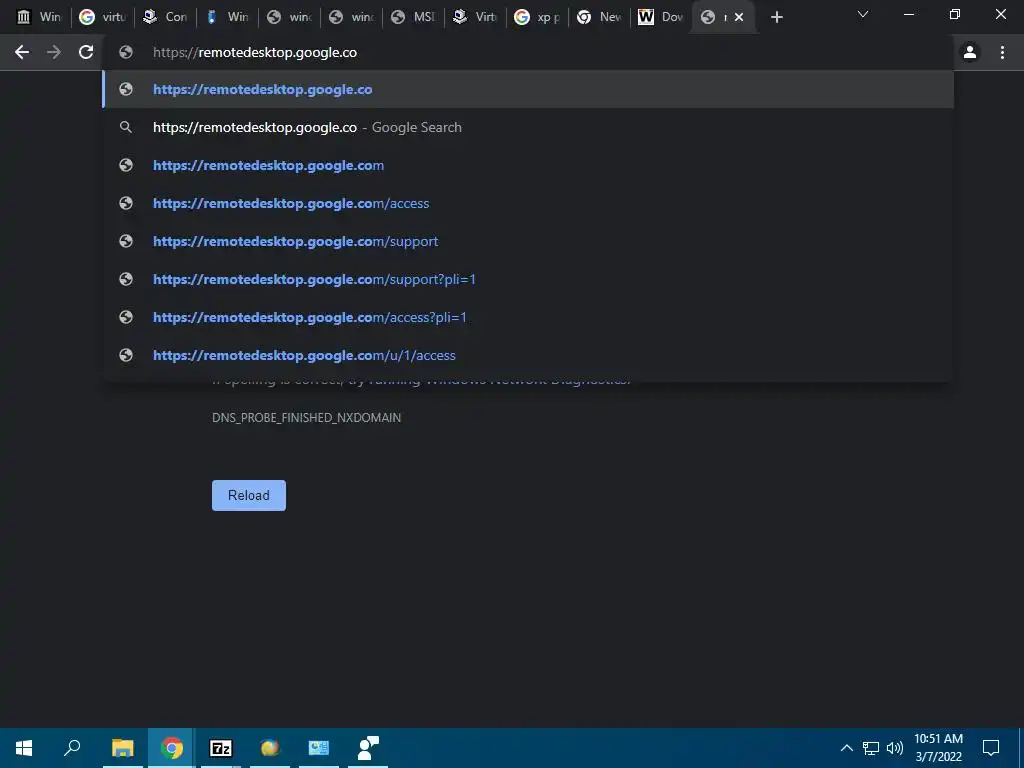Select suggestion remotedesktop.google.co
This screenshot has height=768, width=1024.
(528, 89)
